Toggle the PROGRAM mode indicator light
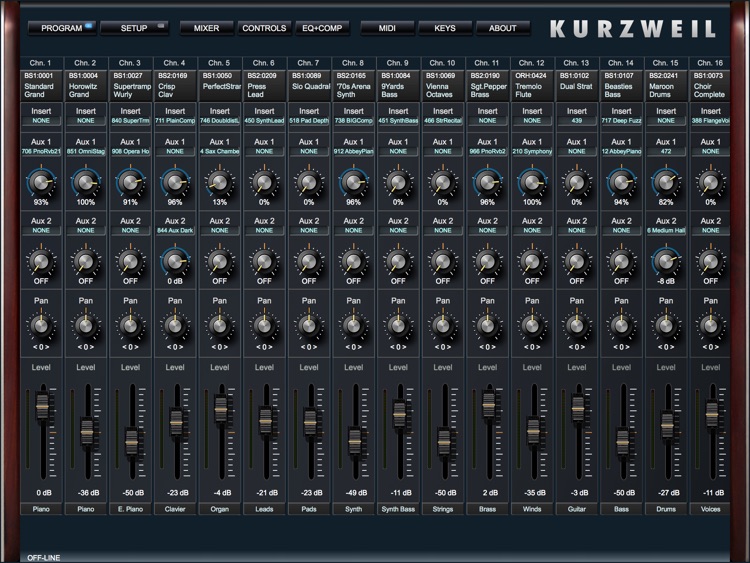 pos(88,25)
